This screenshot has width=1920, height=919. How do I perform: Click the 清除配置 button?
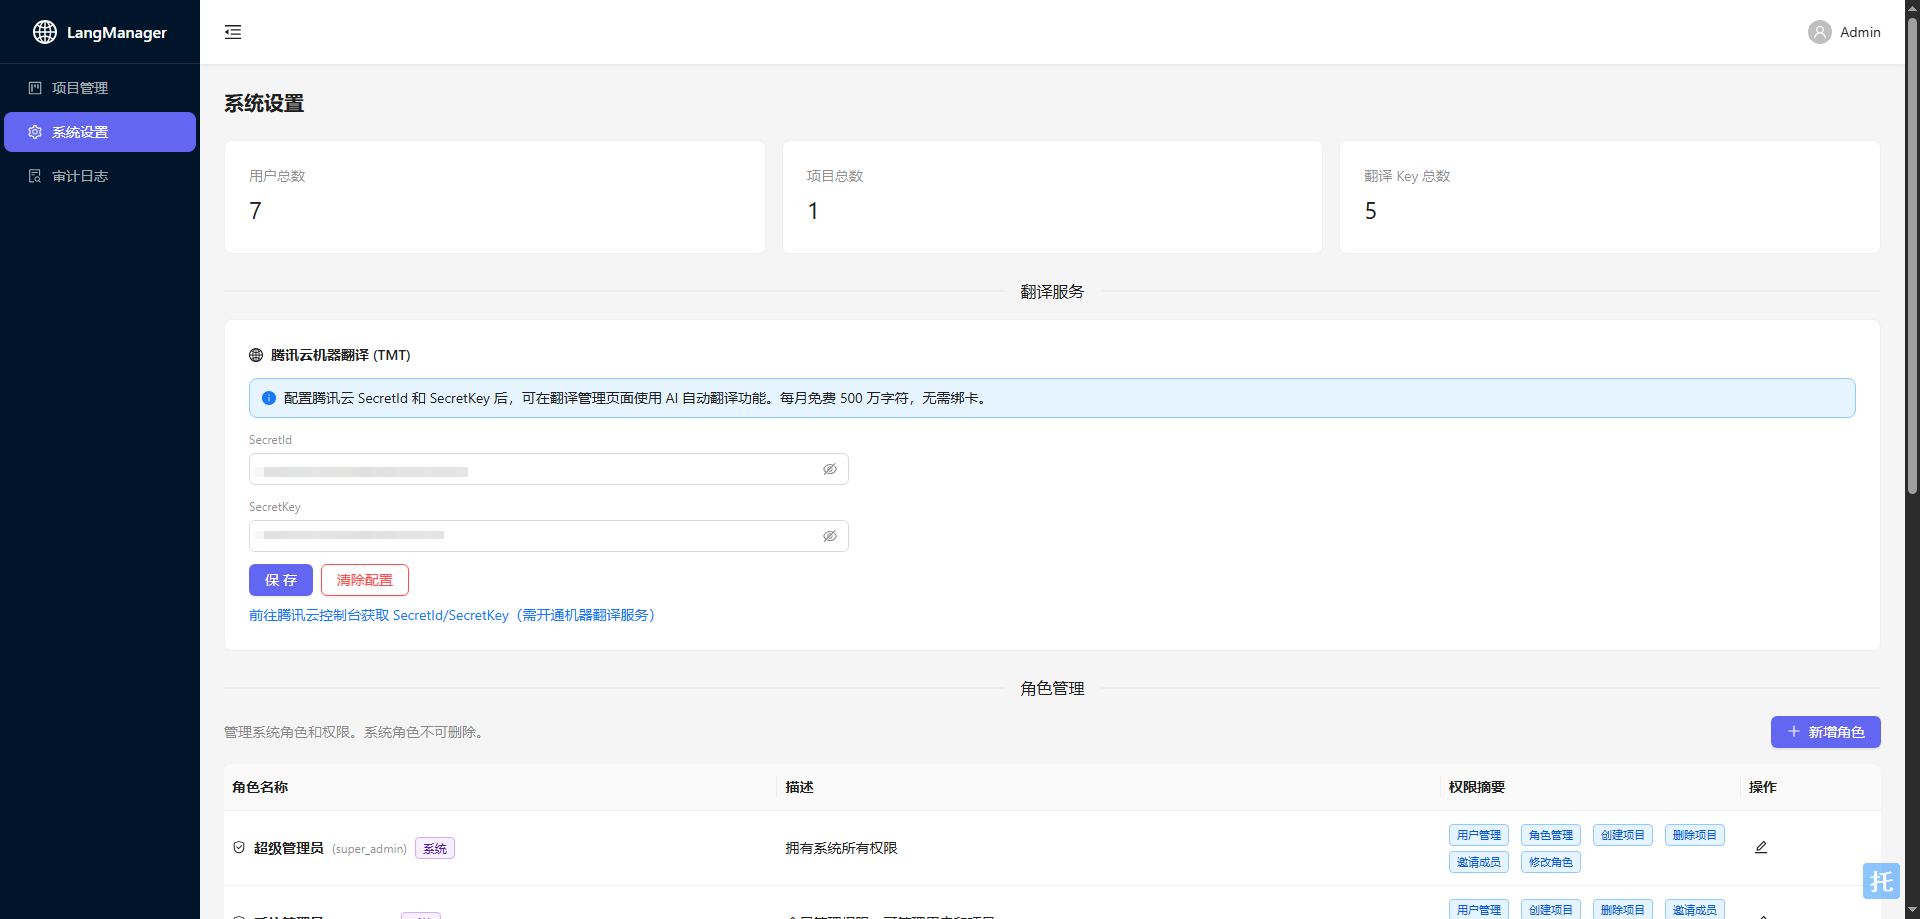click(365, 580)
